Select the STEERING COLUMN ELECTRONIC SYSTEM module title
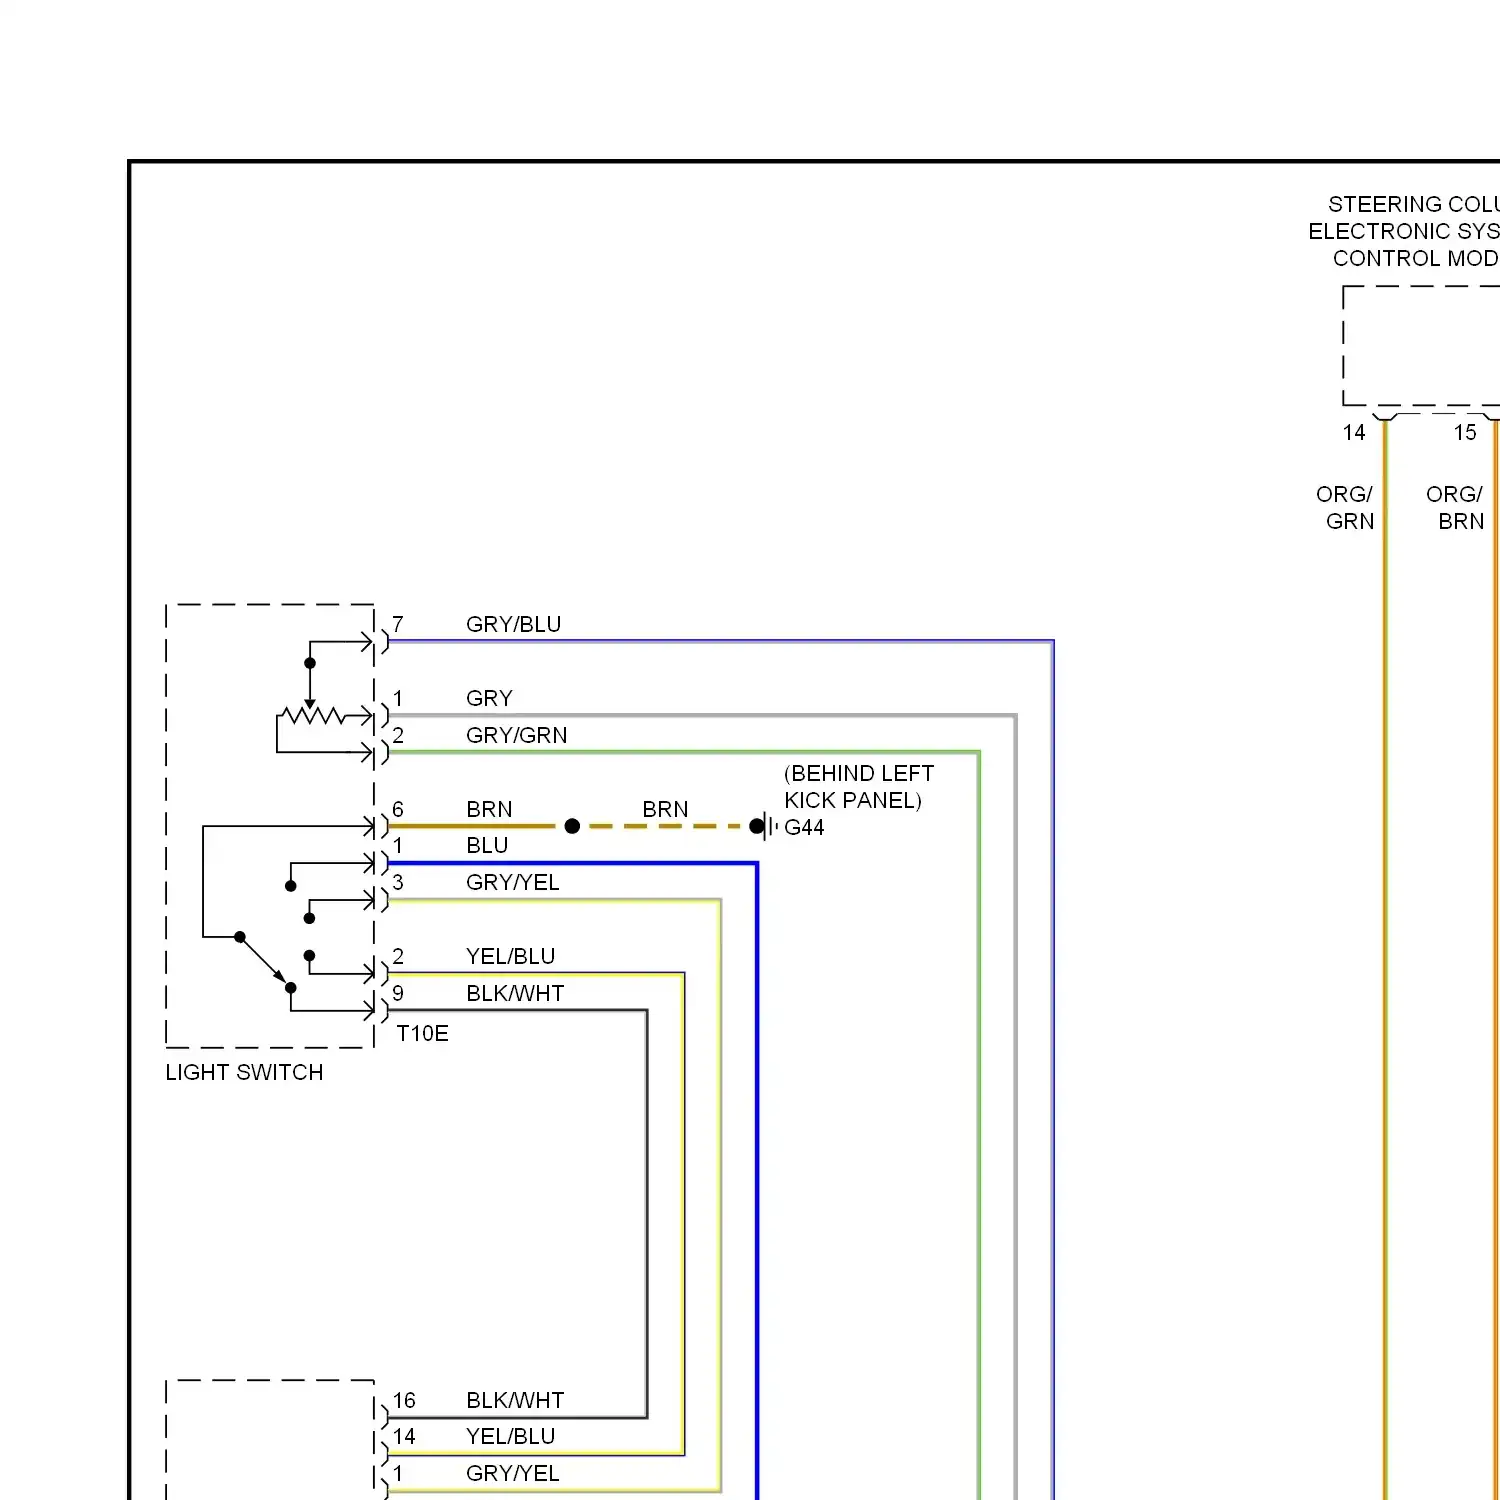Image resolution: width=1500 pixels, height=1500 pixels. click(x=1404, y=231)
